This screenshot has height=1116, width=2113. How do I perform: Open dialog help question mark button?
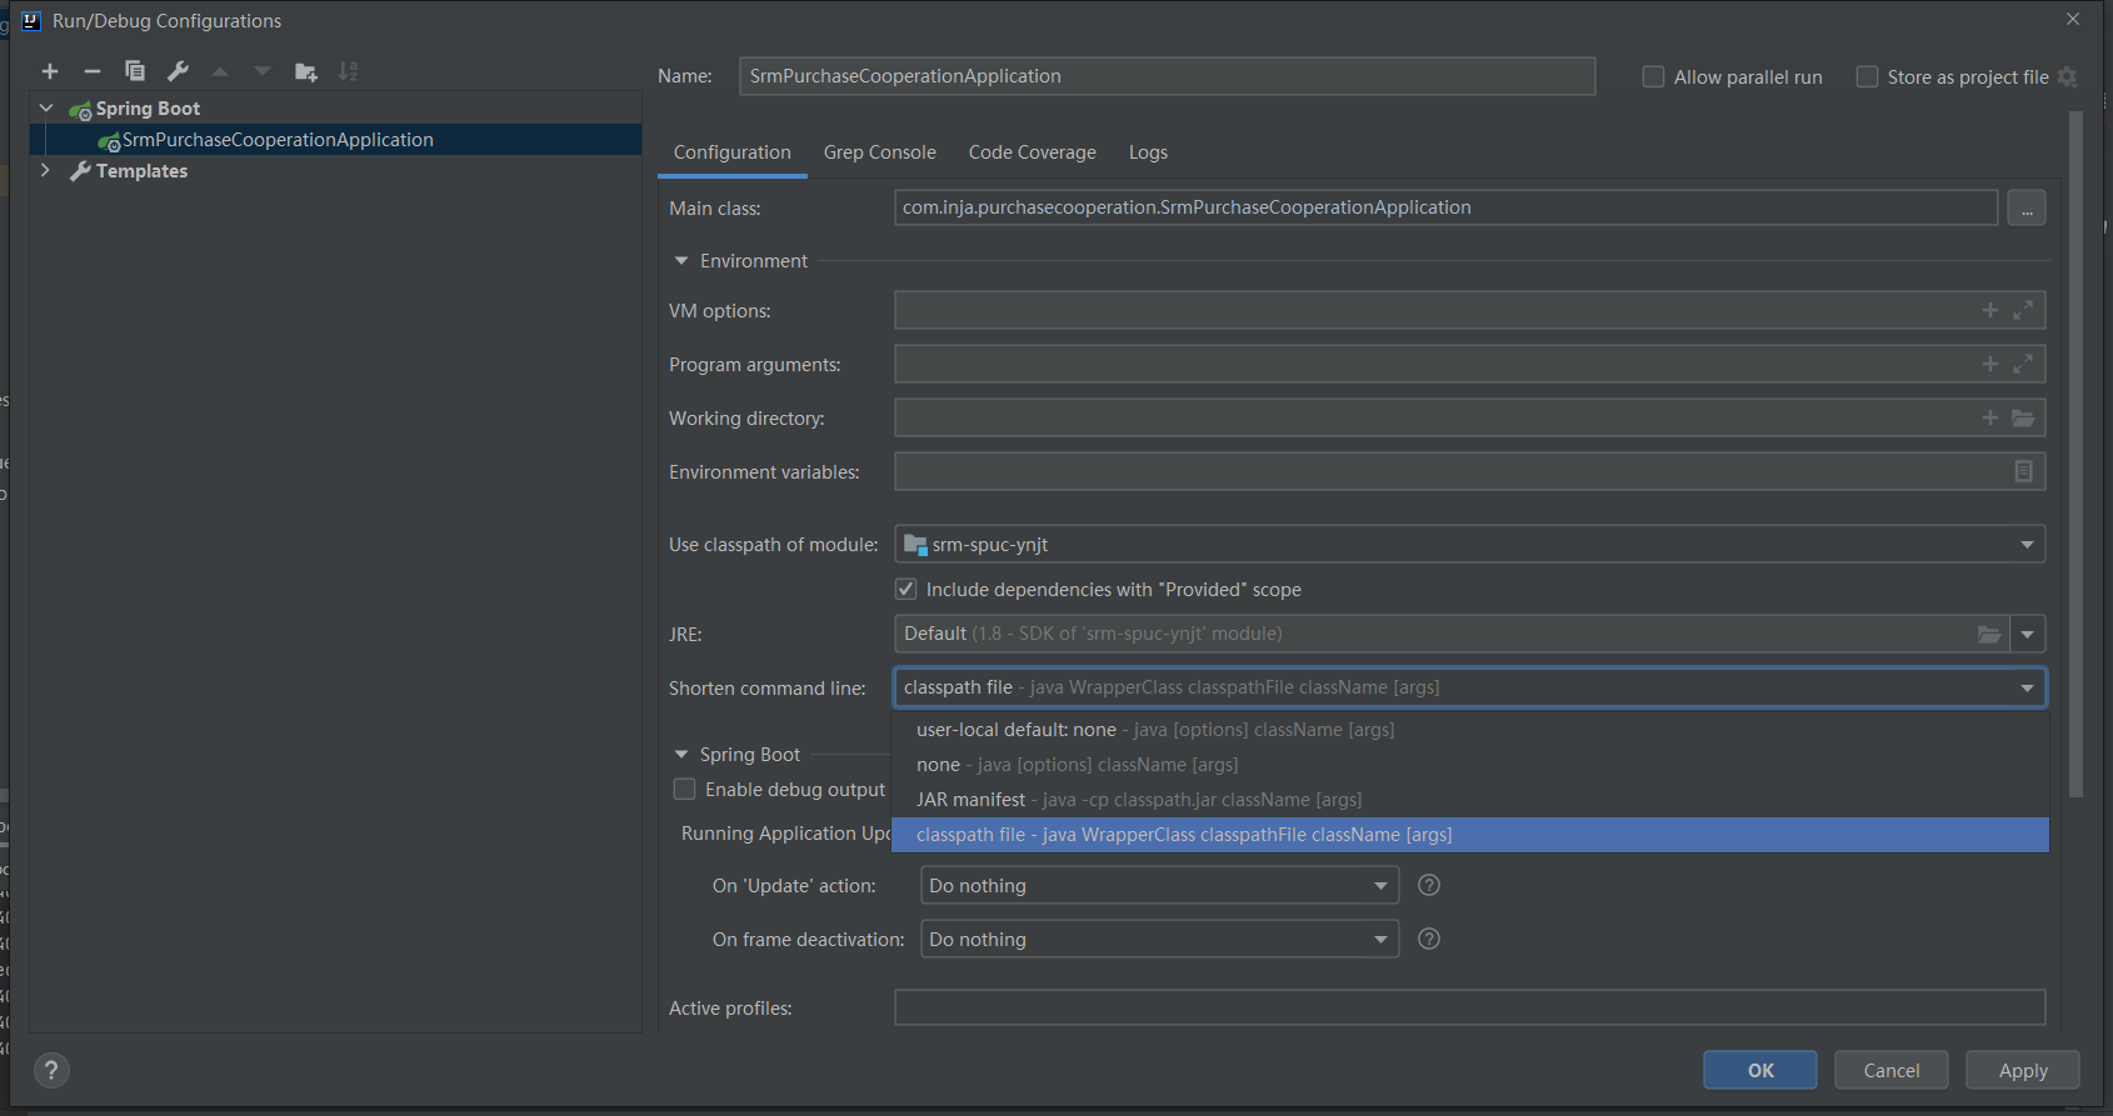click(51, 1070)
